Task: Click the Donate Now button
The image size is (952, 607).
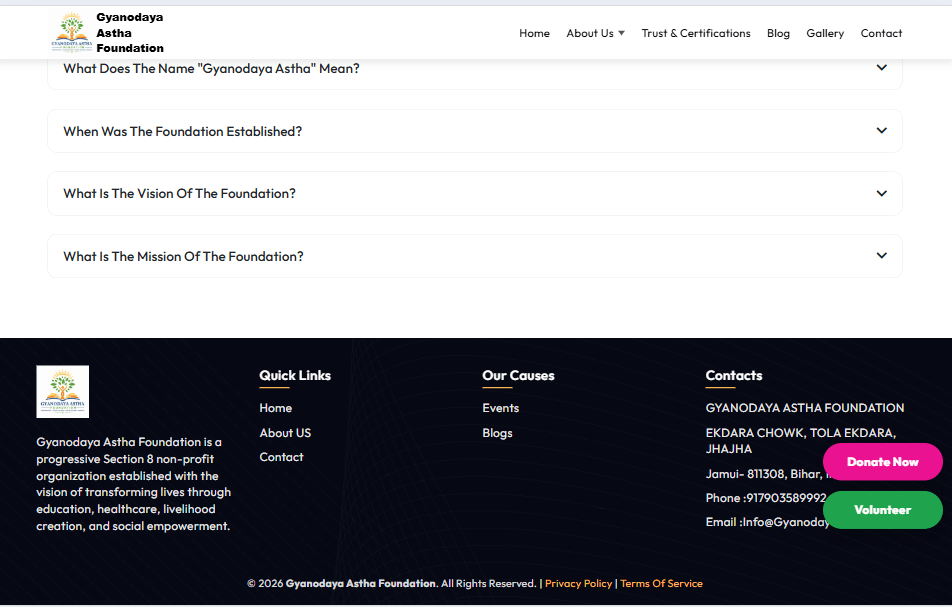Action: point(883,462)
